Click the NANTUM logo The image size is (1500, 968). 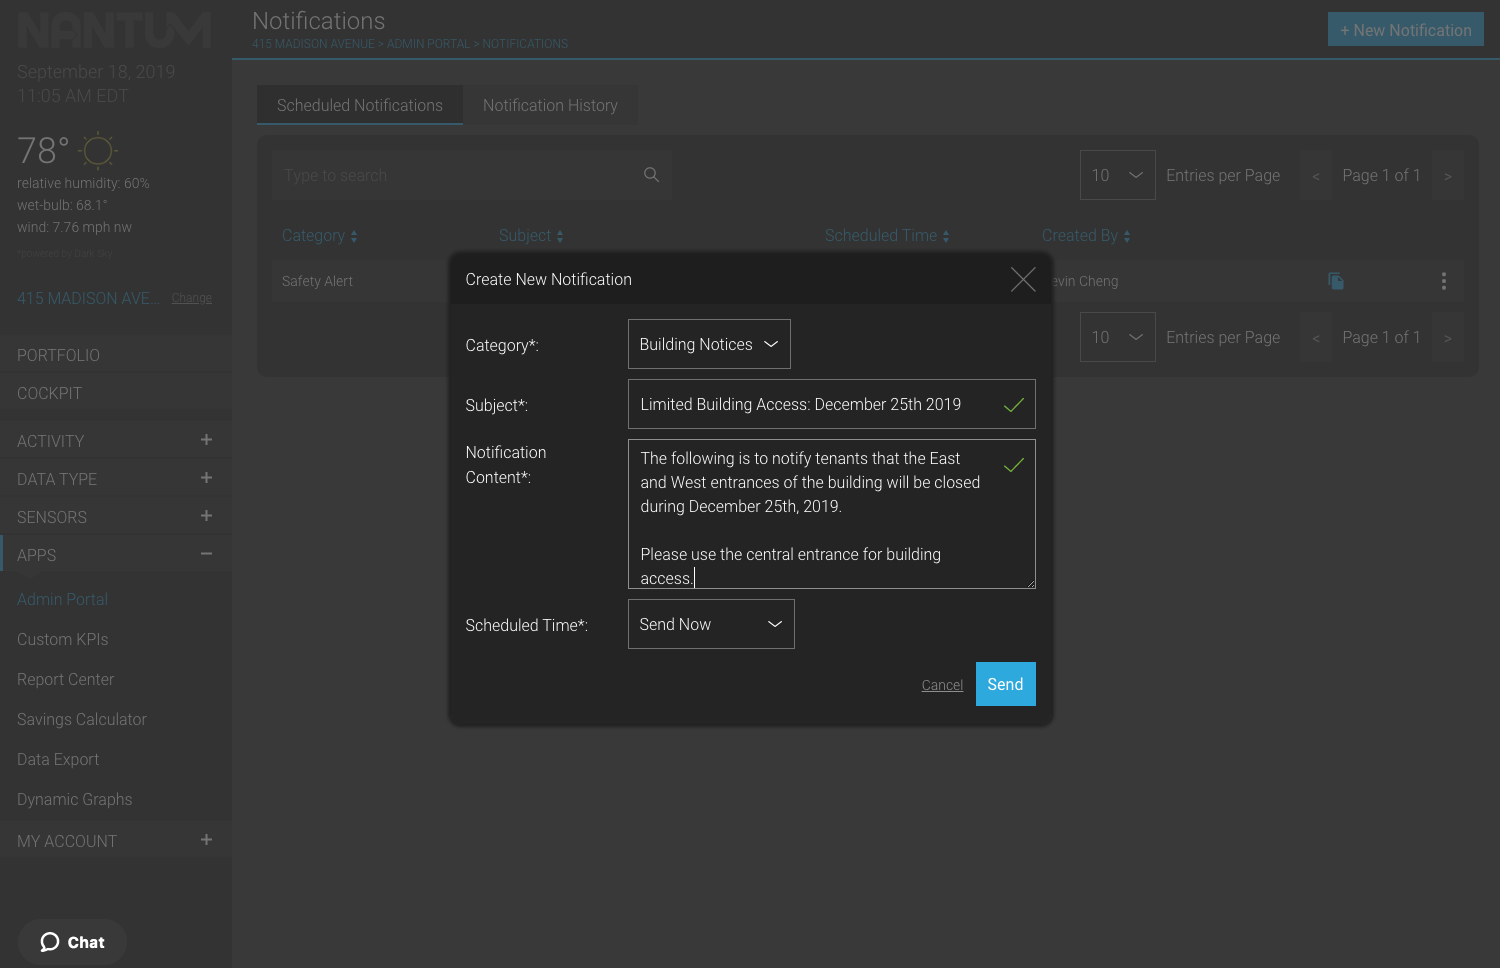click(114, 31)
